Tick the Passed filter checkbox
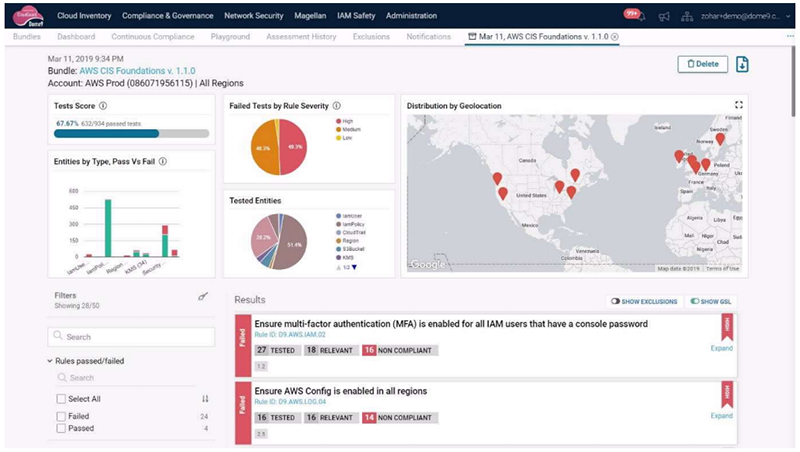800x452 pixels. point(61,429)
